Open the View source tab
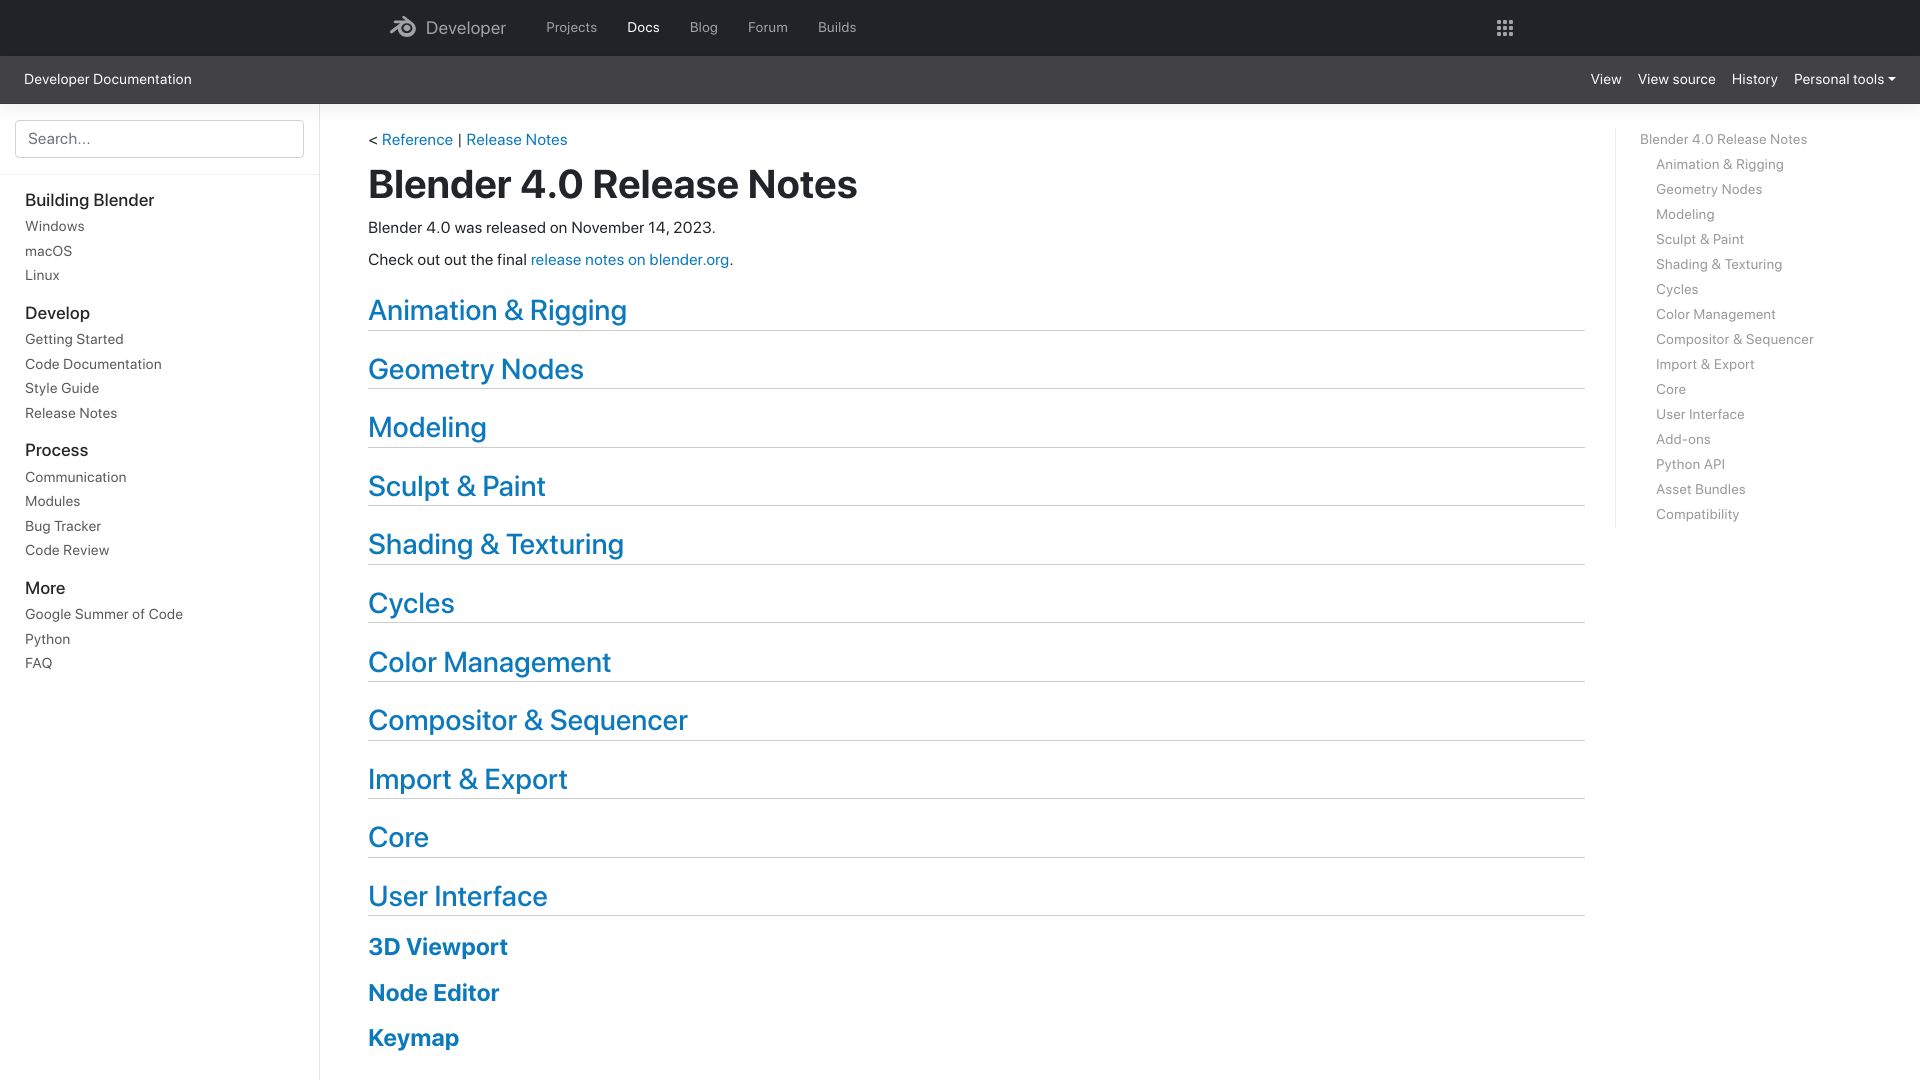1920x1080 pixels. click(x=1676, y=79)
